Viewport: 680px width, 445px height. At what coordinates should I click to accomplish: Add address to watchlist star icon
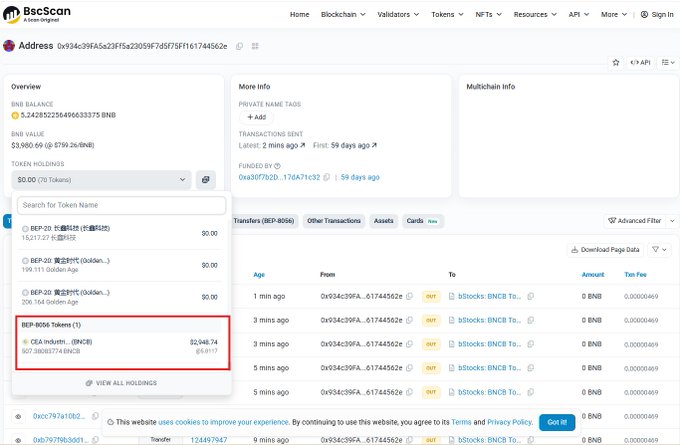pyautogui.click(x=615, y=62)
